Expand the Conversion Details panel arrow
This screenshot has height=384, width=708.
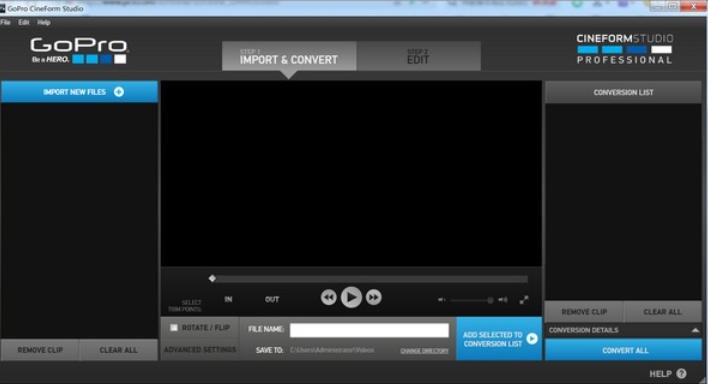point(695,330)
